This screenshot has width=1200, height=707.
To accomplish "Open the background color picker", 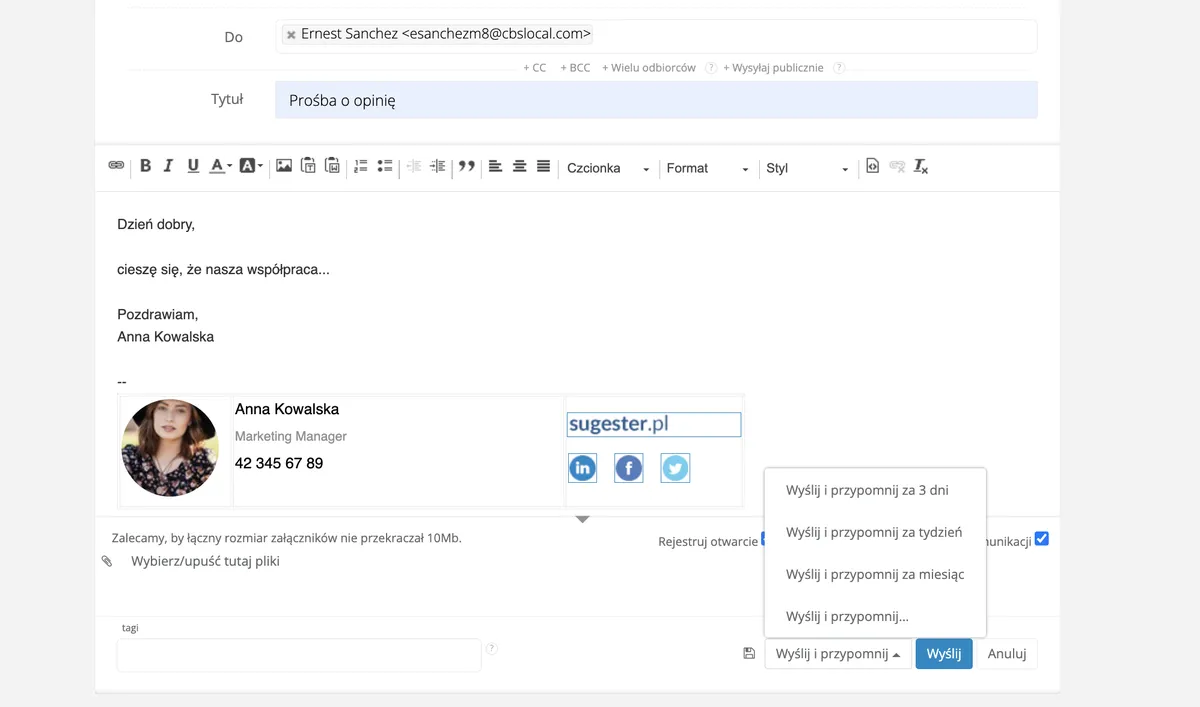I will (x=251, y=166).
